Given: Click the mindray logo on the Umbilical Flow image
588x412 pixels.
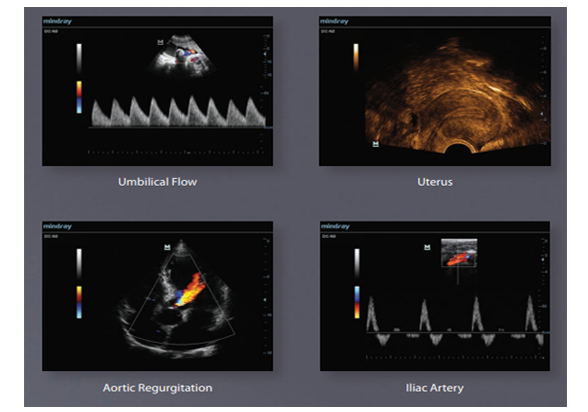Looking at the screenshot, I should (57, 21).
